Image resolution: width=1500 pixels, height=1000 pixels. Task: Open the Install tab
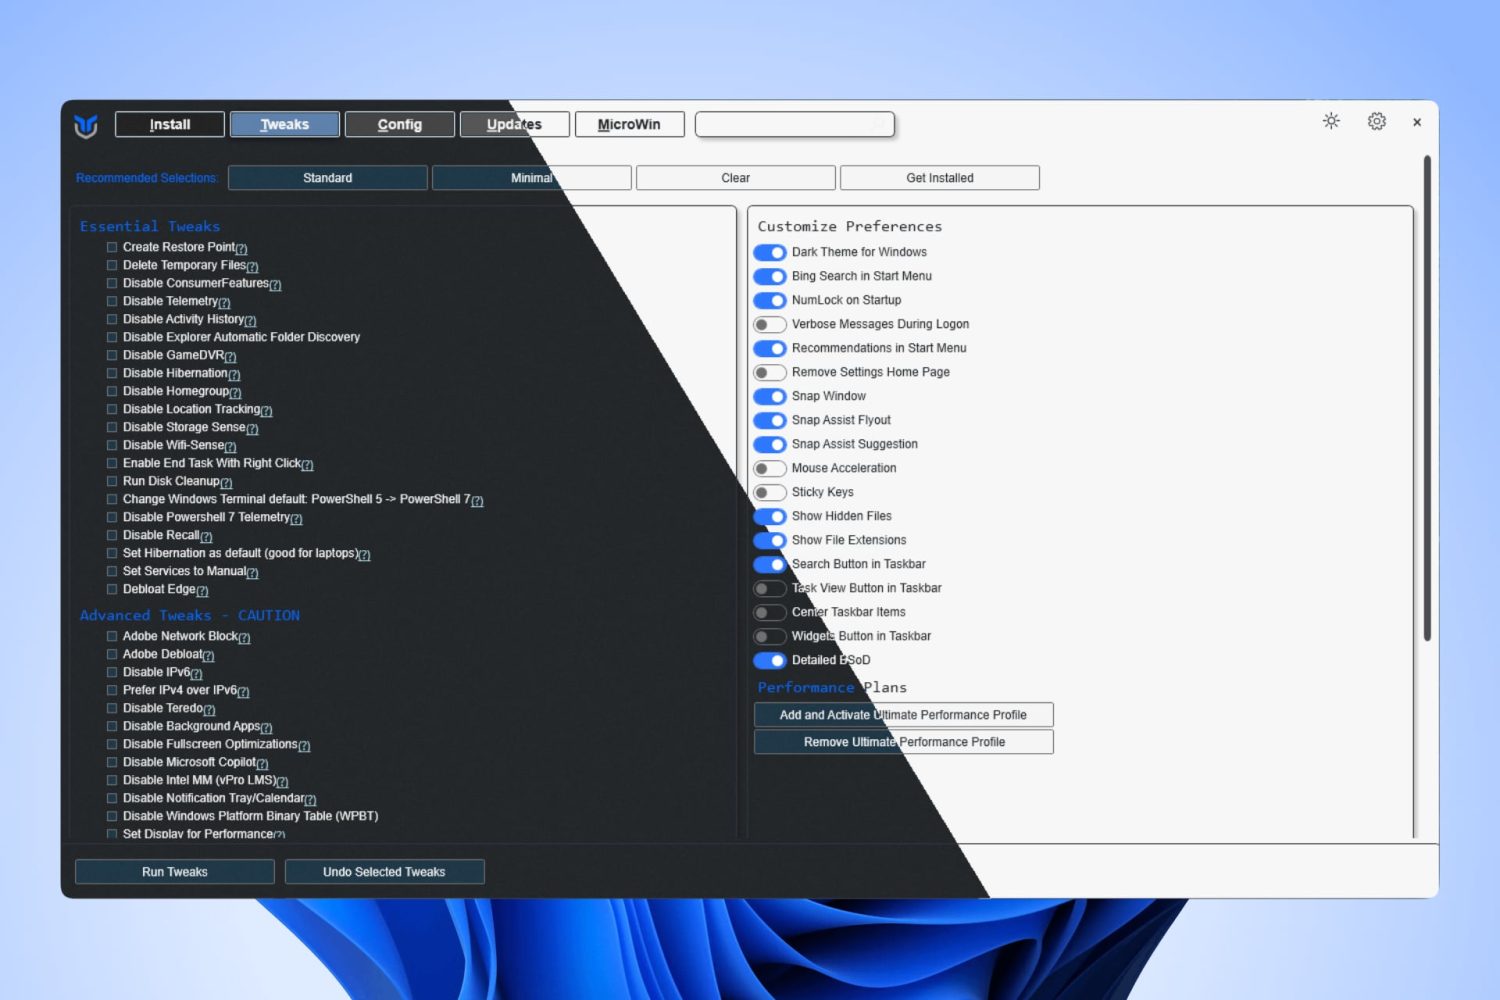(x=170, y=124)
